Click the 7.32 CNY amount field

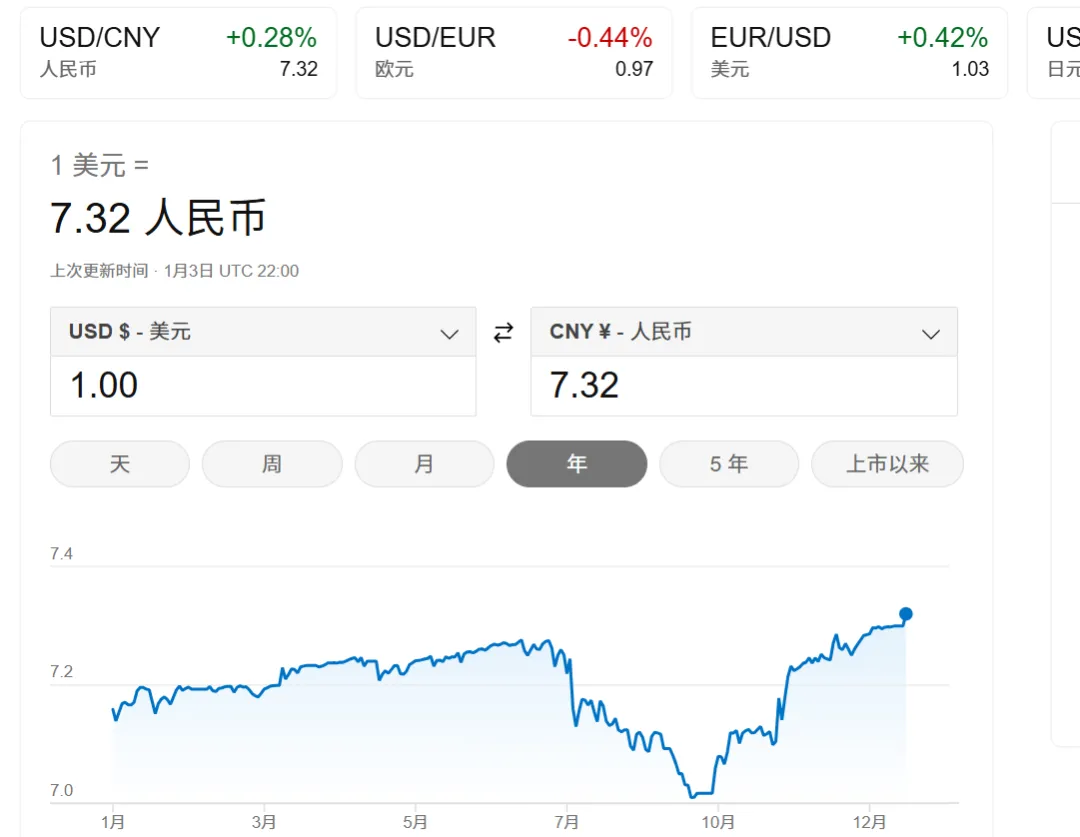pos(744,386)
